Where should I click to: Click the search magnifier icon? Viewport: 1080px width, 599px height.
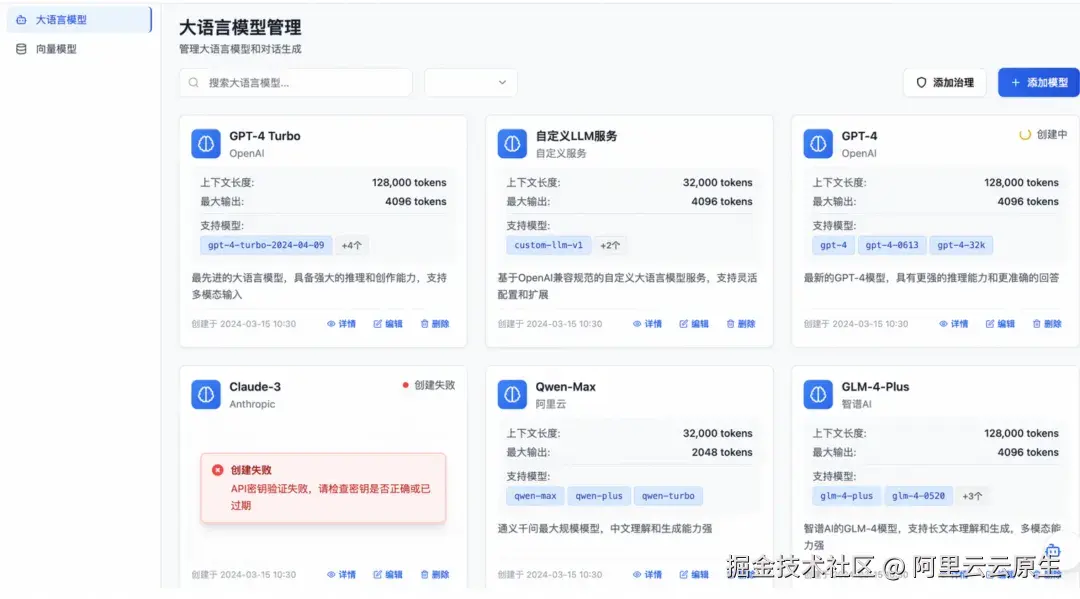click(194, 83)
